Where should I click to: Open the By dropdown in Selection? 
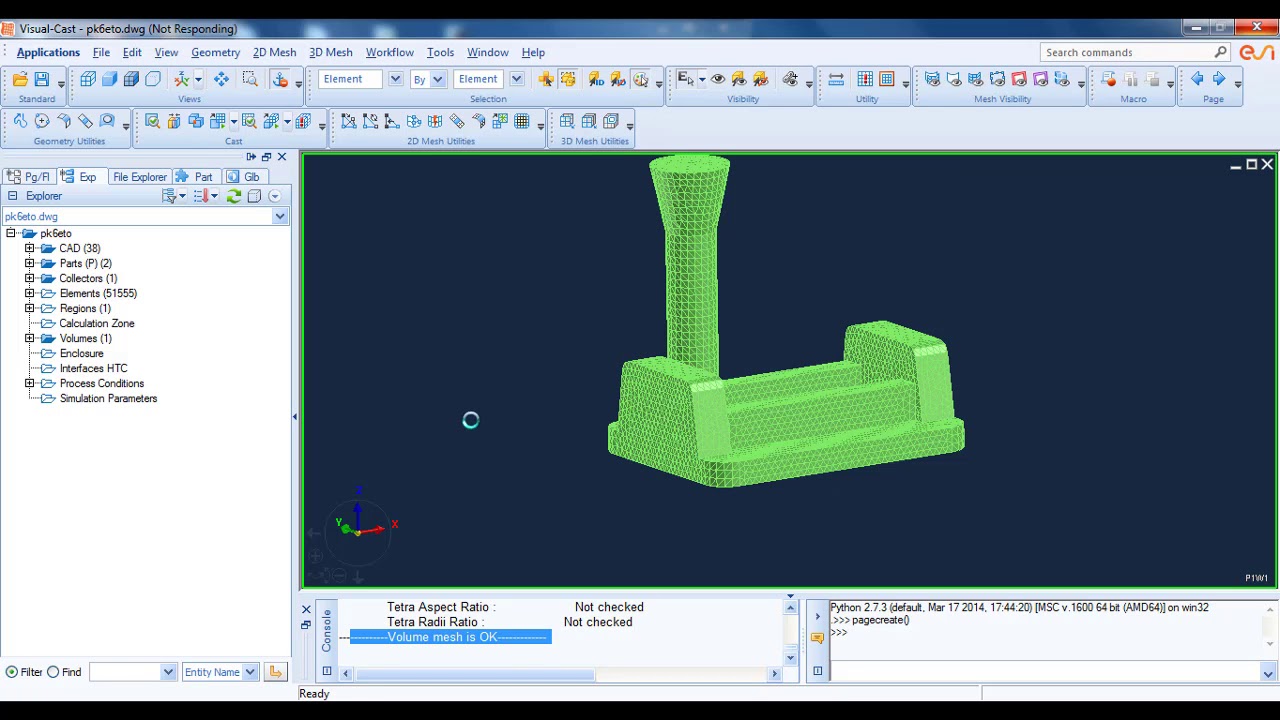(x=437, y=79)
